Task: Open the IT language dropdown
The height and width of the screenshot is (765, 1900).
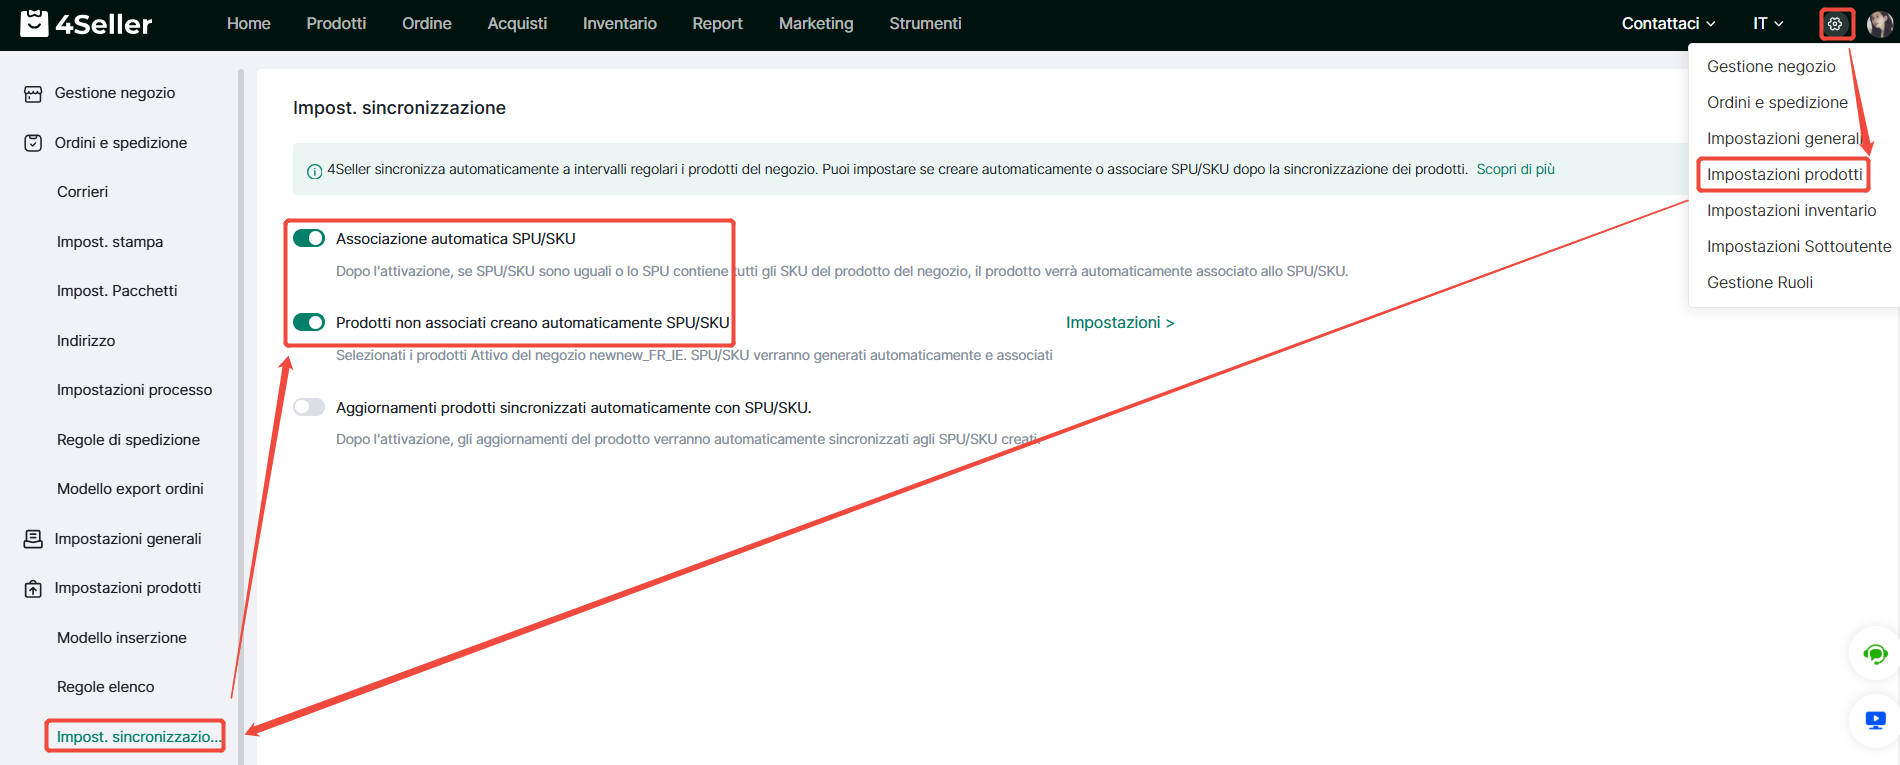Action: point(1768,24)
